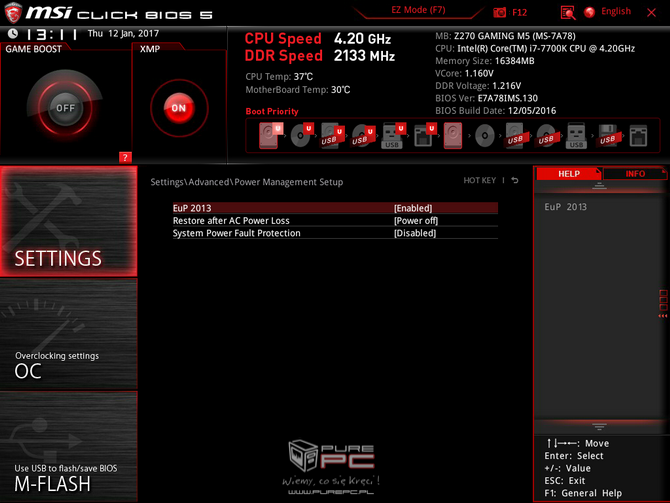The image size is (670, 503).
Task: Open the [Disabled] value for Fault Protection
Action: point(415,233)
